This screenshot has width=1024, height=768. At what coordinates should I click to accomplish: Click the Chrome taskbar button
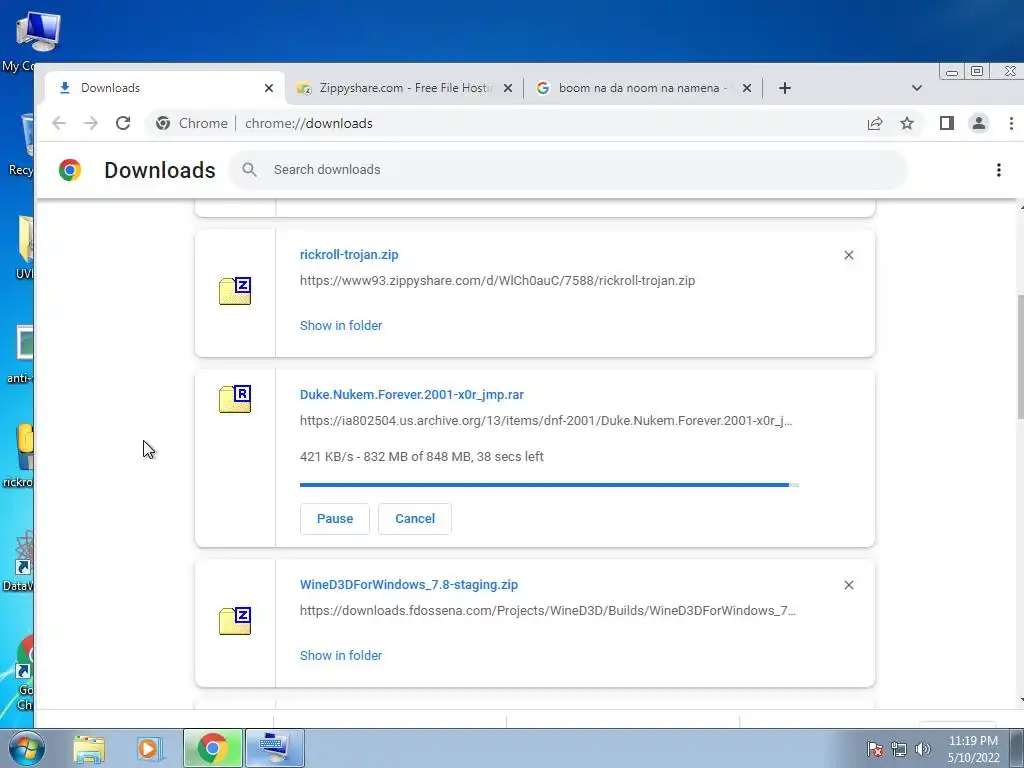213,748
